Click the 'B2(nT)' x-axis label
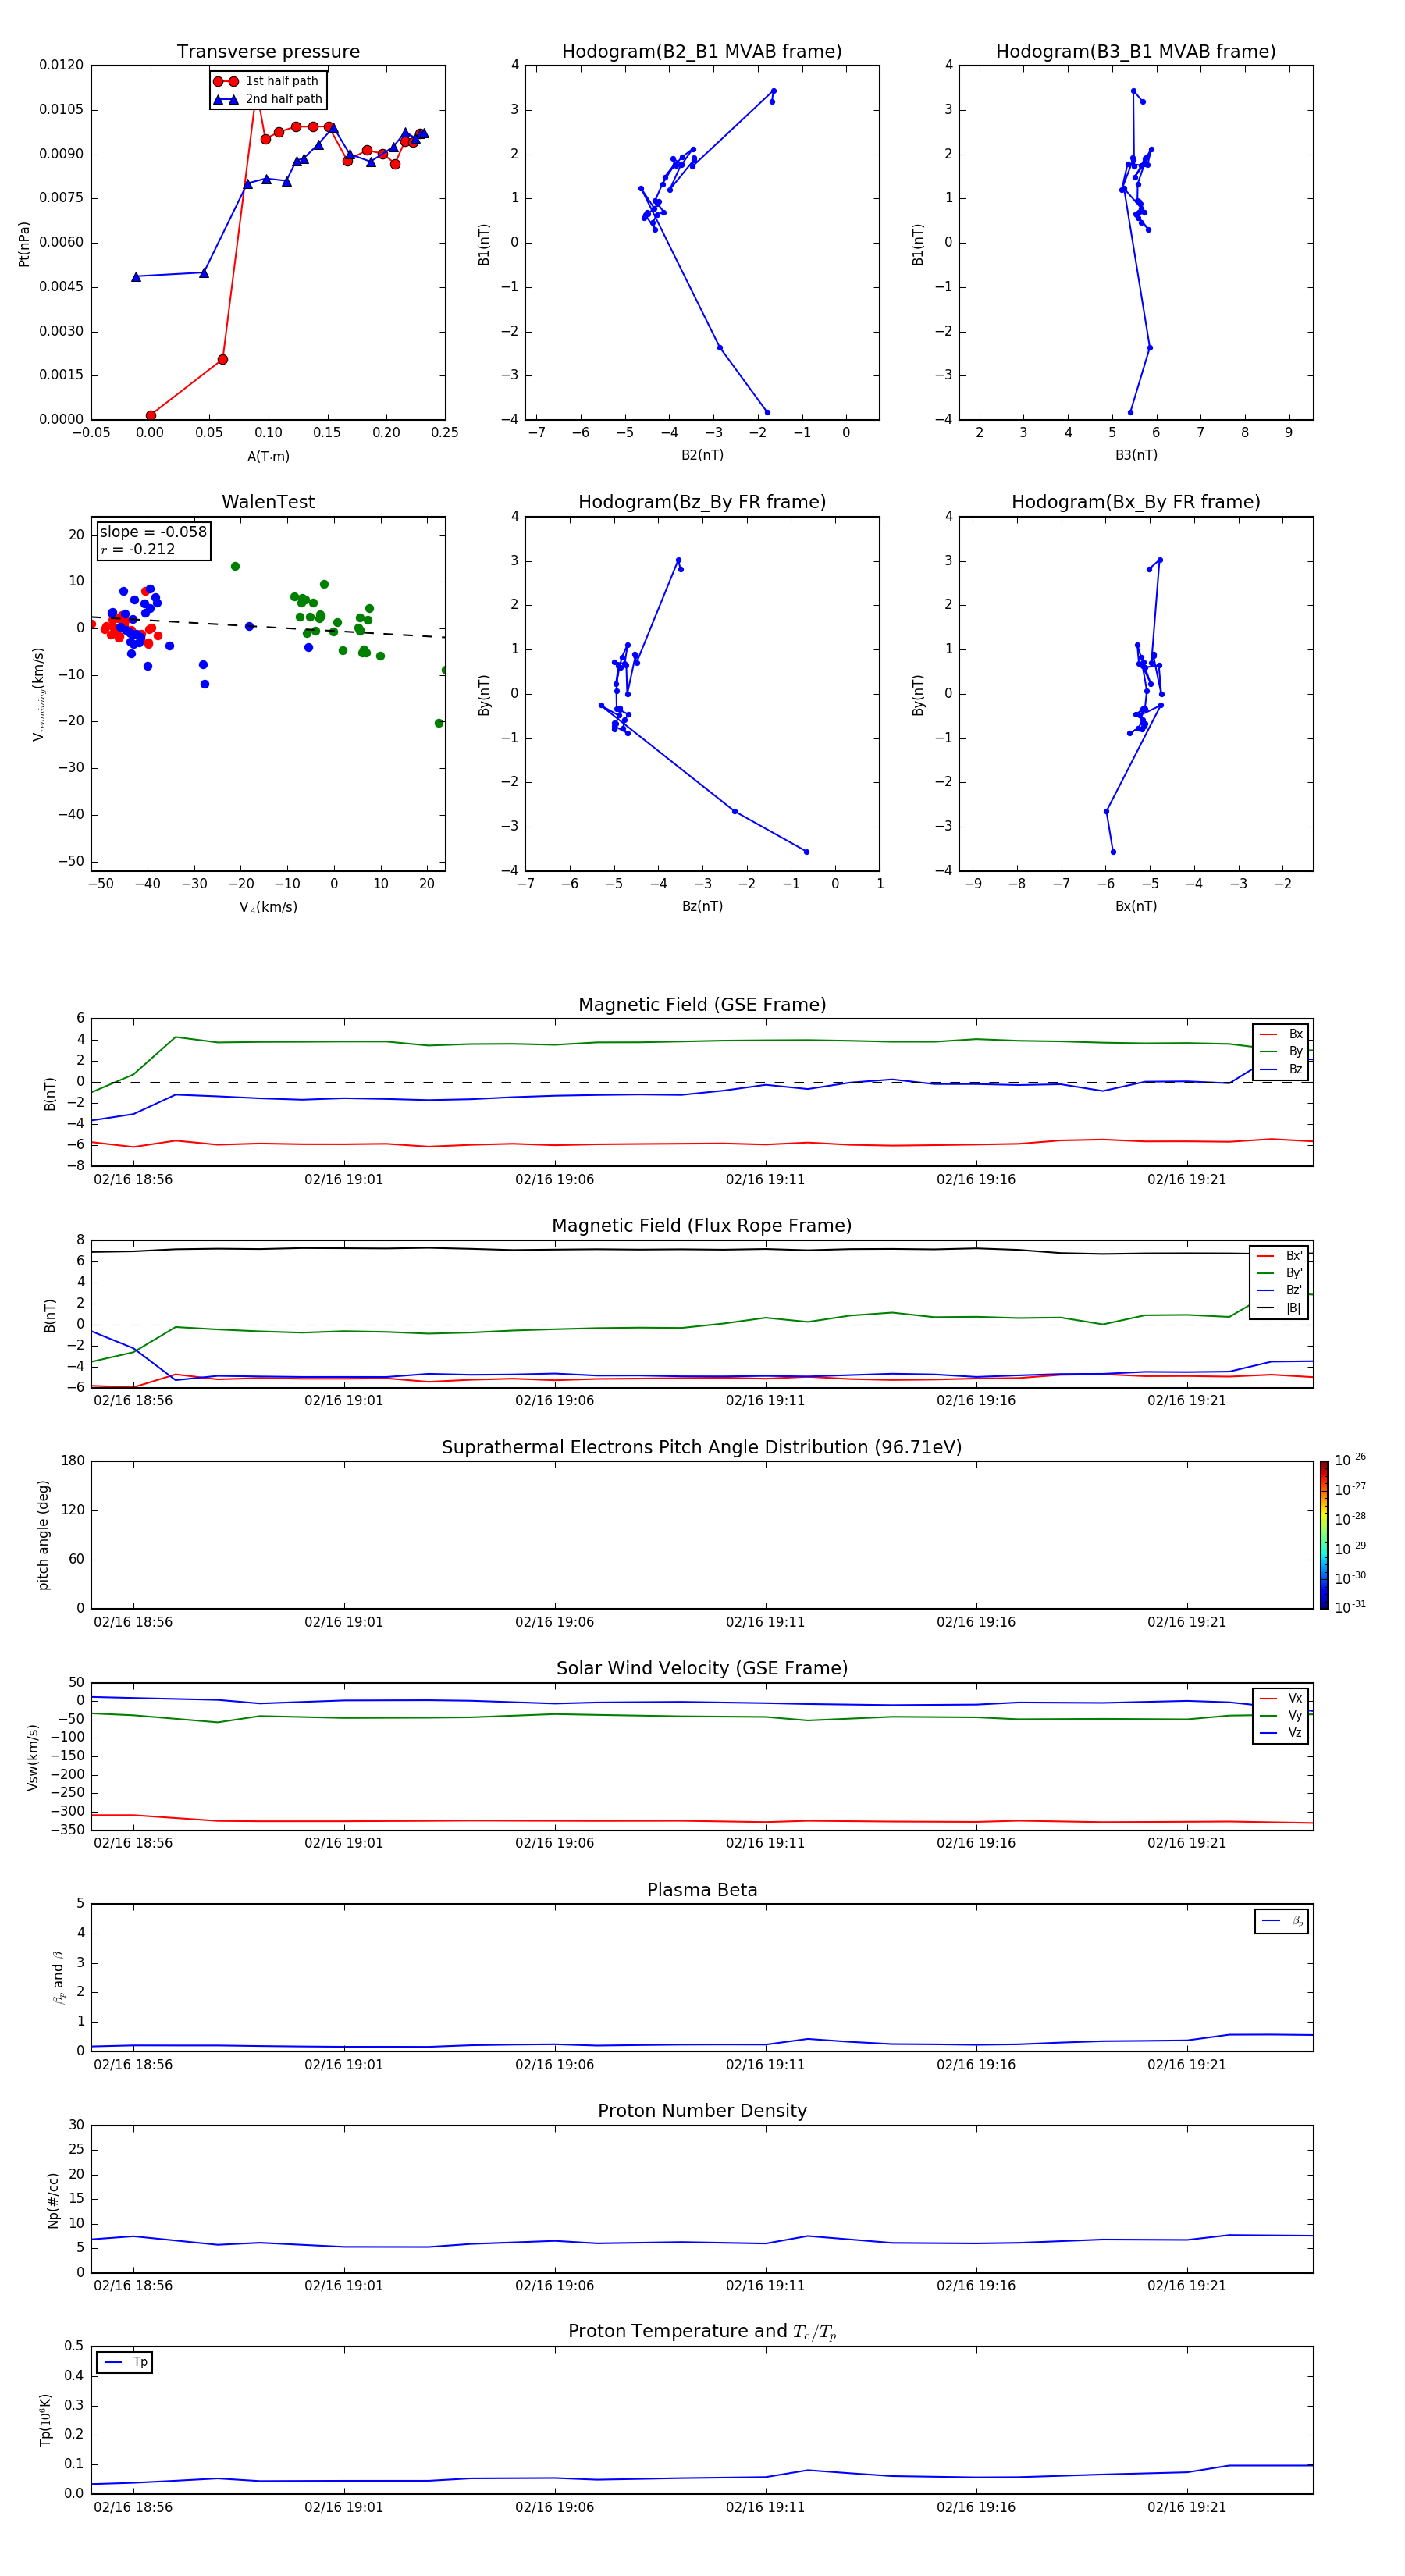 [x=702, y=455]
